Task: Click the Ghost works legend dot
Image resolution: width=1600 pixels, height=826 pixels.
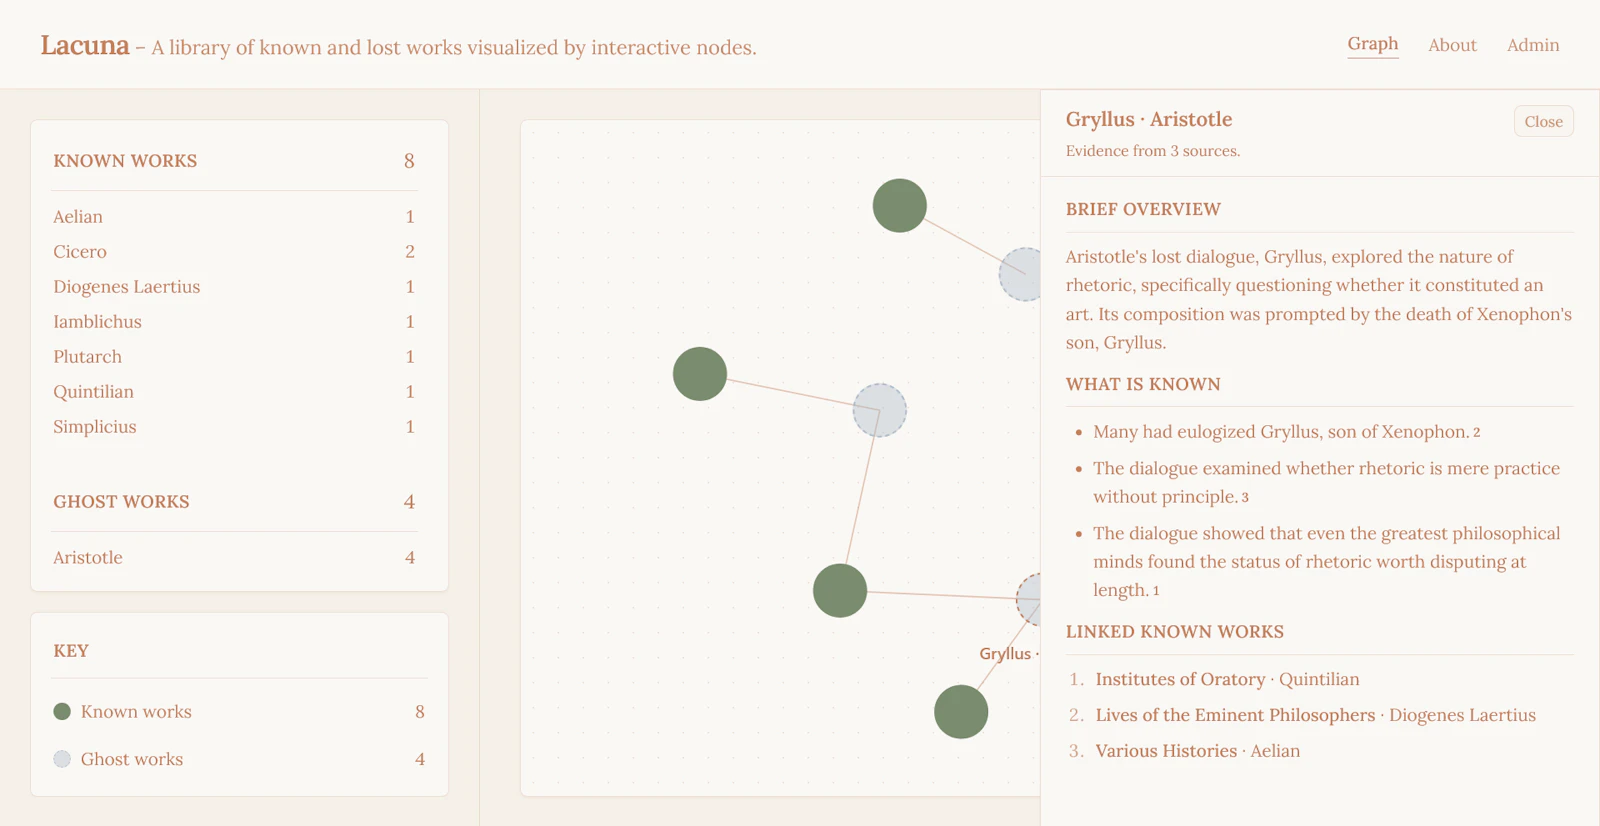Action: pos(62,758)
